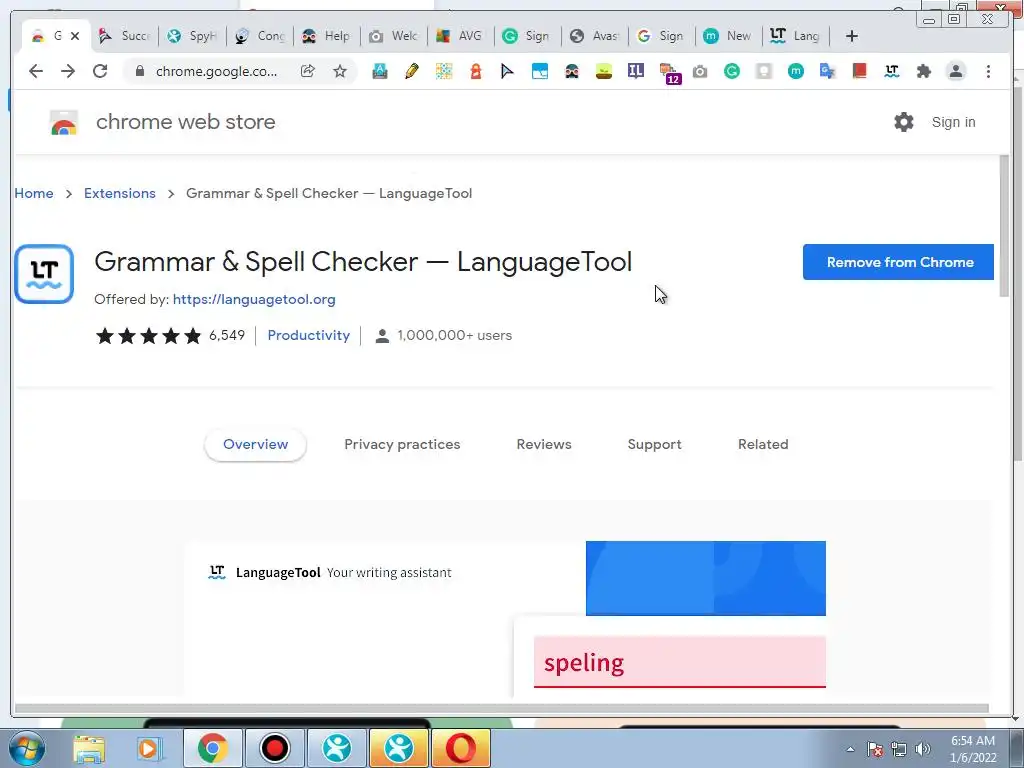Bookmark this page with the star icon
The height and width of the screenshot is (768, 1024).
[x=340, y=71]
